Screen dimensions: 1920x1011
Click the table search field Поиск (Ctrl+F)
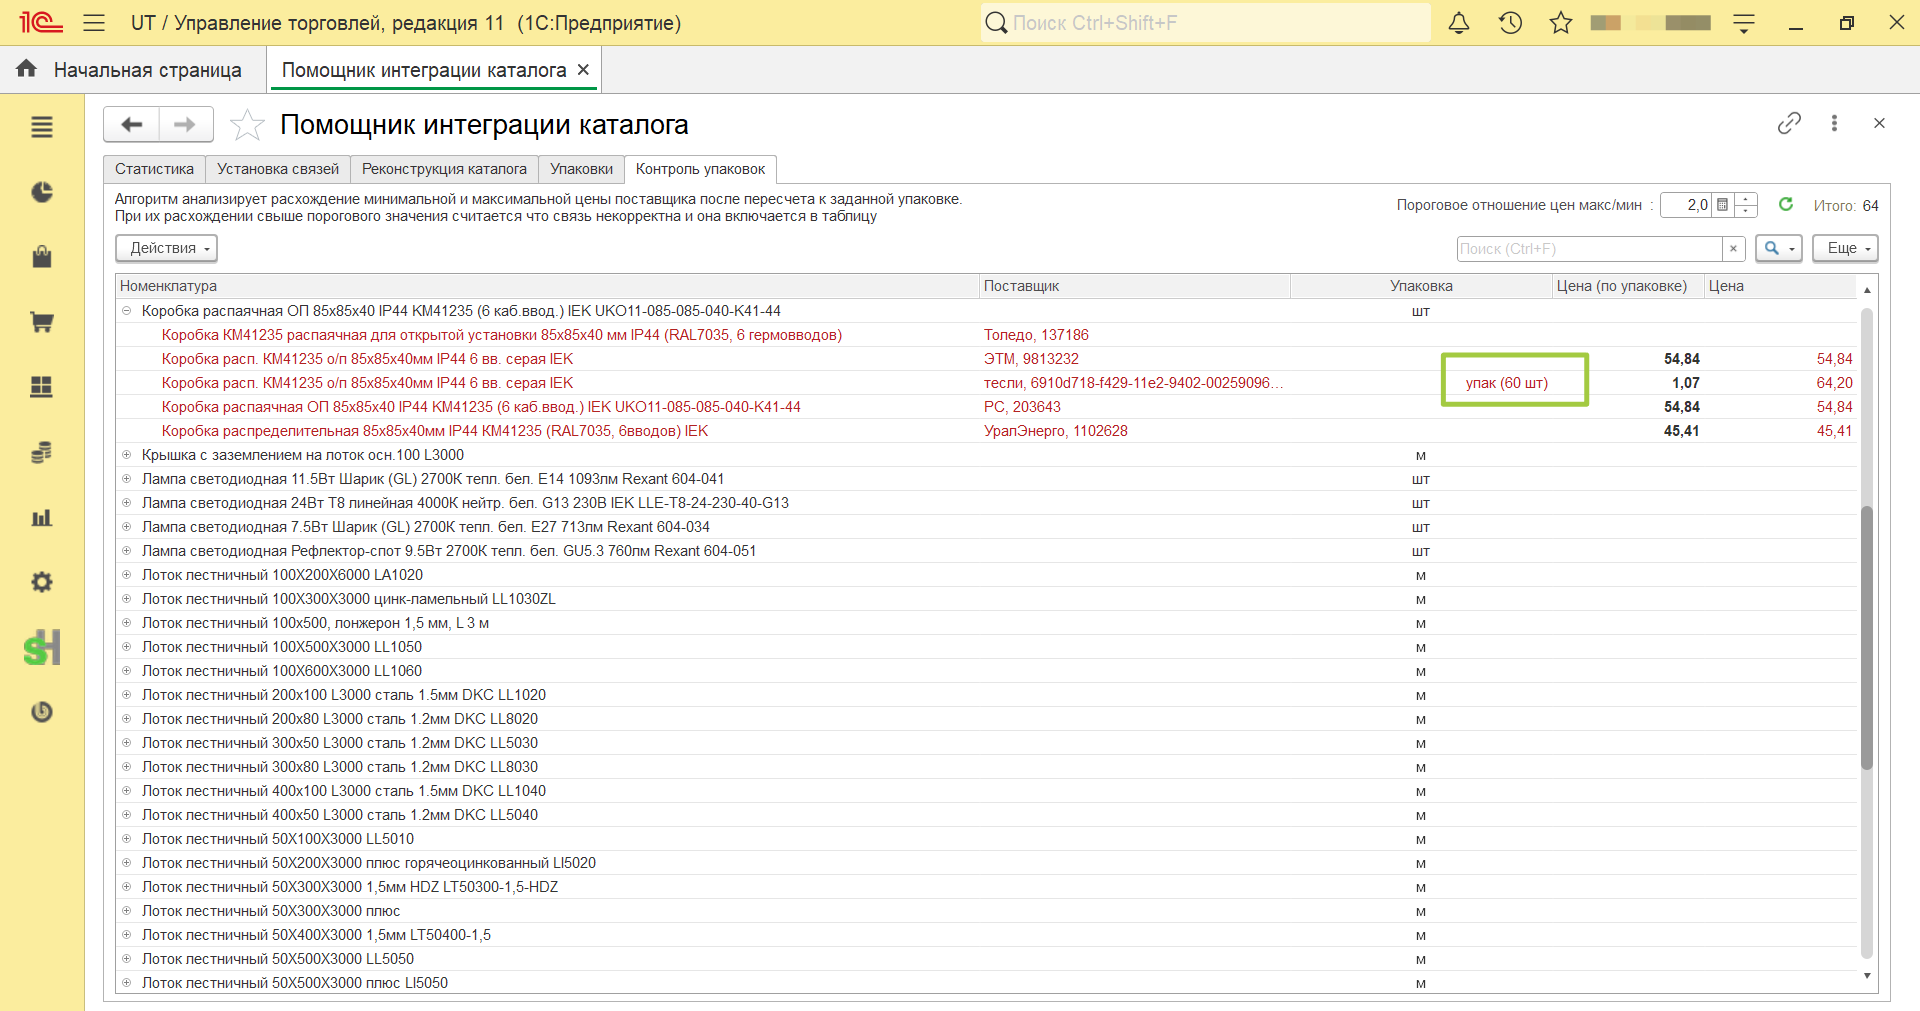[x=1589, y=249]
